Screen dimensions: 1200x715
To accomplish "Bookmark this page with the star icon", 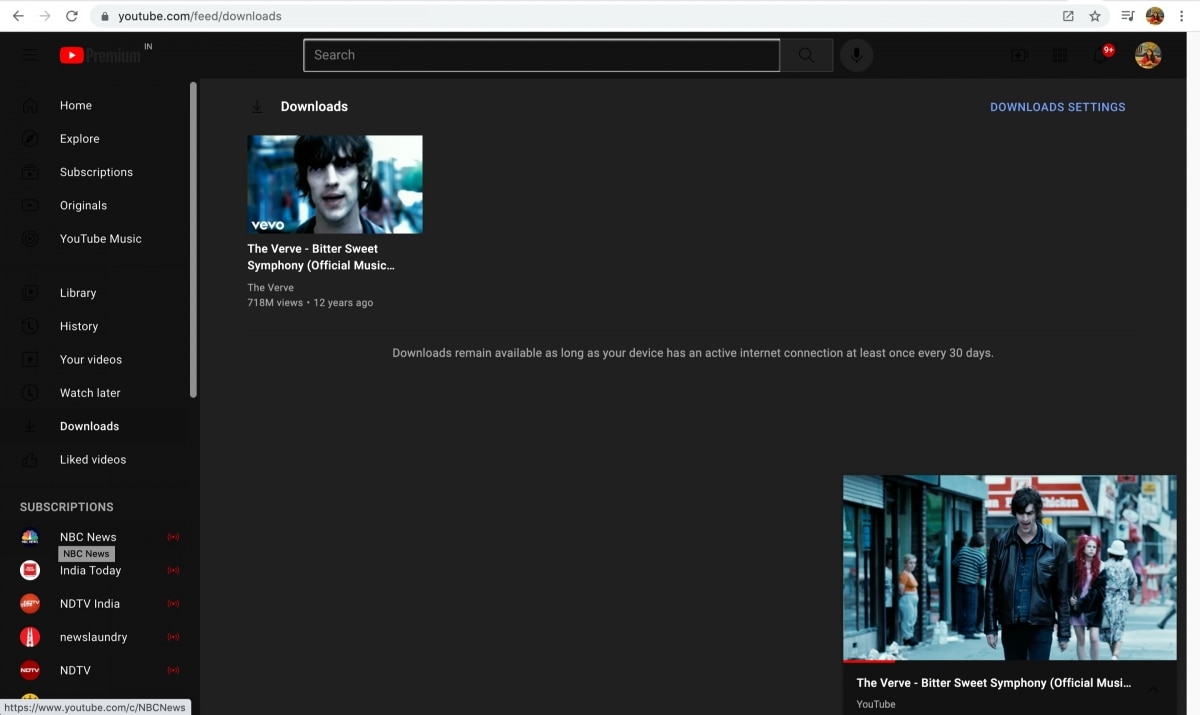I will (1095, 16).
